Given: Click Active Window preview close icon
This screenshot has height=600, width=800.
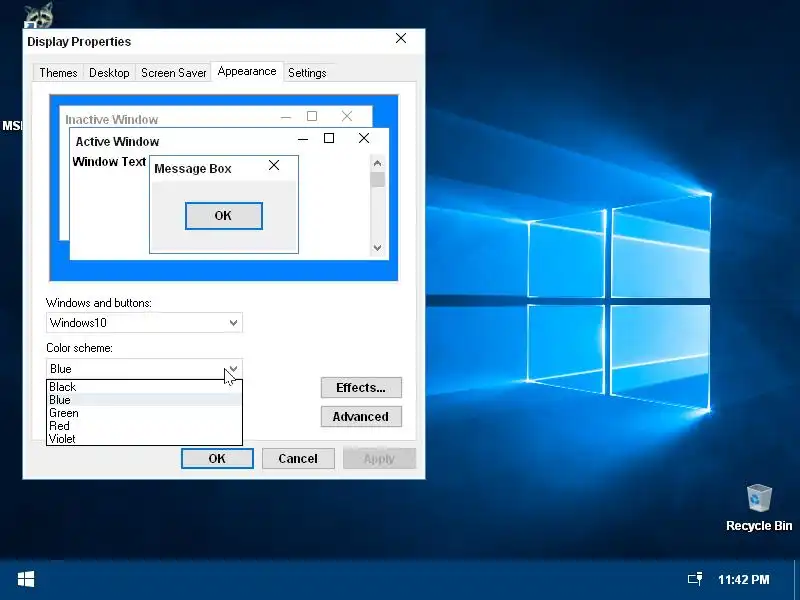Looking at the screenshot, I should (x=364, y=138).
